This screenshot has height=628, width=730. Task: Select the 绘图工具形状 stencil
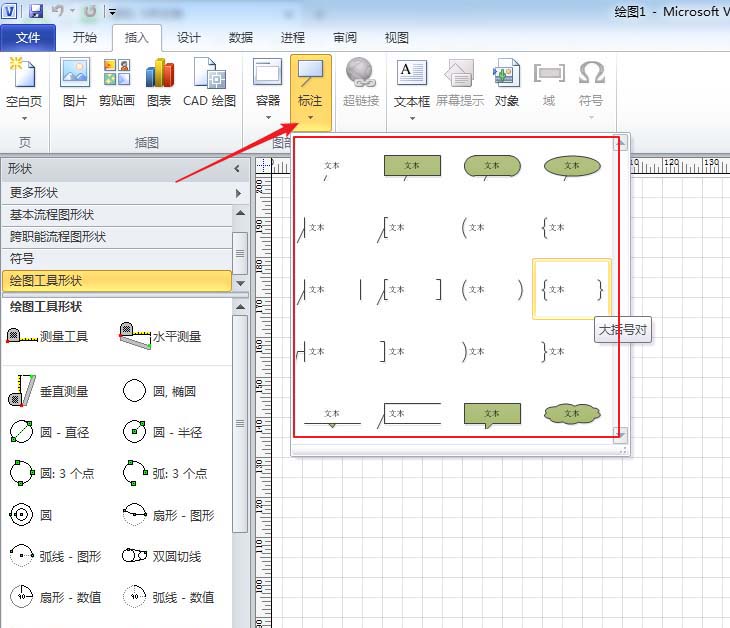pyautogui.click(x=117, y=281)
